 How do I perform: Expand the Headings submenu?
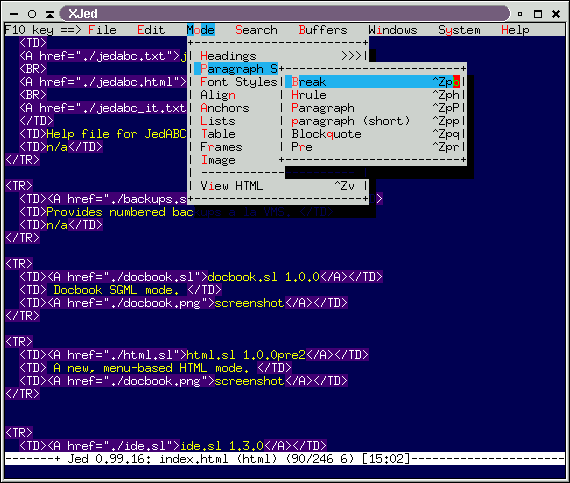tap(281, 56)
